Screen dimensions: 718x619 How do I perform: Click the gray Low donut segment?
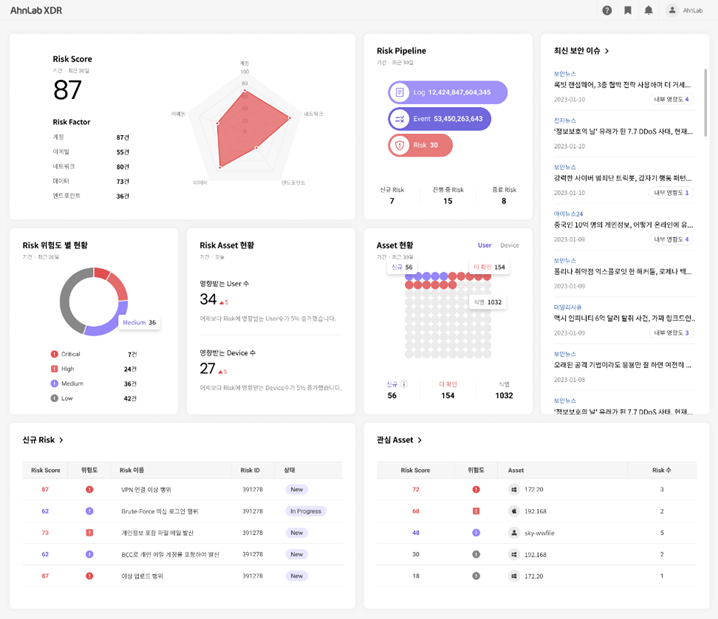(x=70, y=300)
